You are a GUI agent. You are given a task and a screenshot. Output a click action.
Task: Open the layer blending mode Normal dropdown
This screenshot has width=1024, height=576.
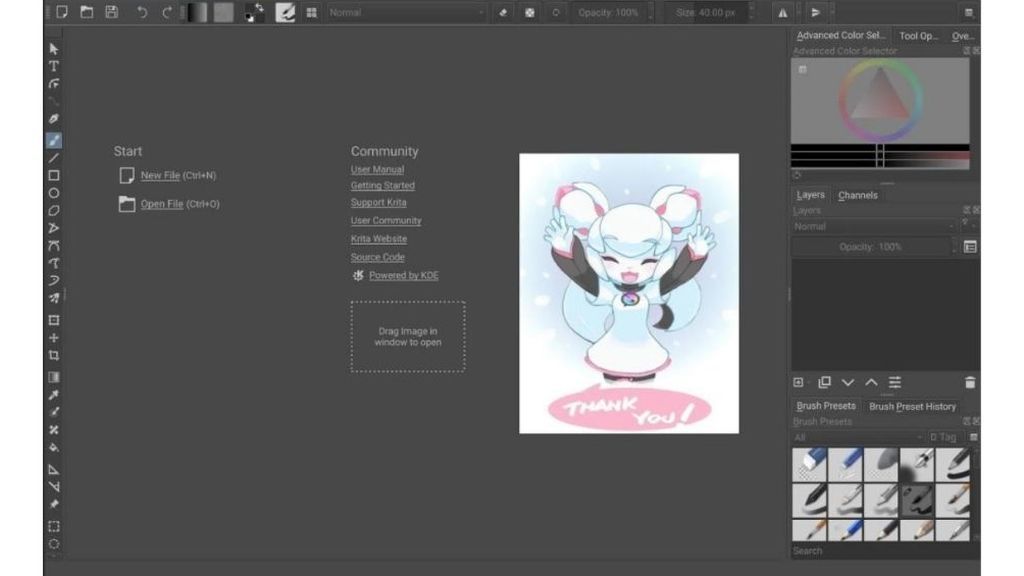[873, 226]
